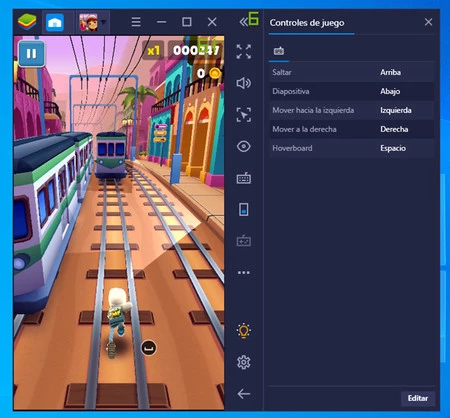Screen dimensions: 450x418
Task: Toggle on-screen controls eye icon
Action: [x=244, y=146]
